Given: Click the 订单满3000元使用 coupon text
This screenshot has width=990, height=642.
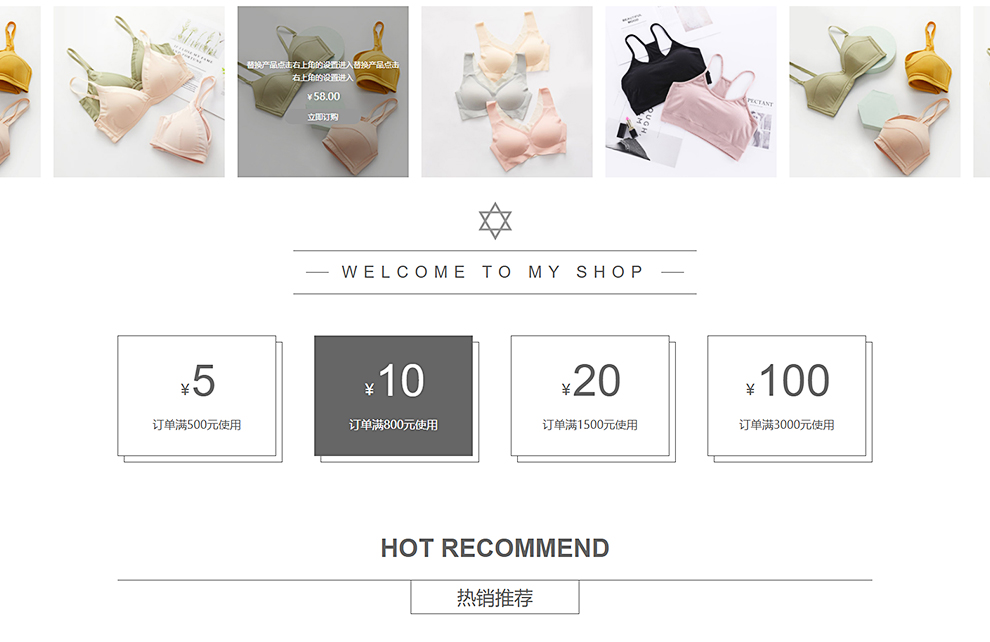Looking at the screenshot, I should point(787,425).
